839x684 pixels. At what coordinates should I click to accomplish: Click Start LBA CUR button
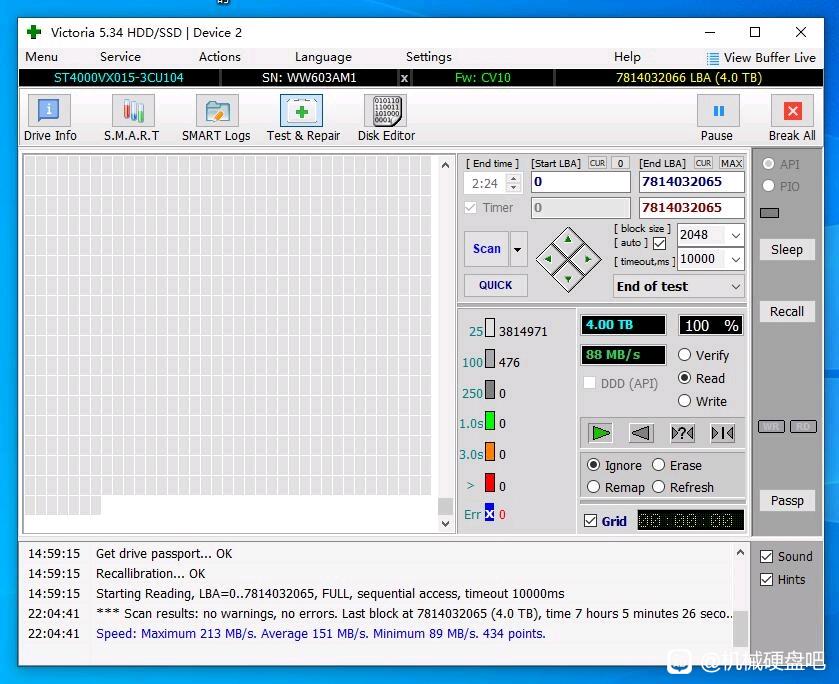597,163
